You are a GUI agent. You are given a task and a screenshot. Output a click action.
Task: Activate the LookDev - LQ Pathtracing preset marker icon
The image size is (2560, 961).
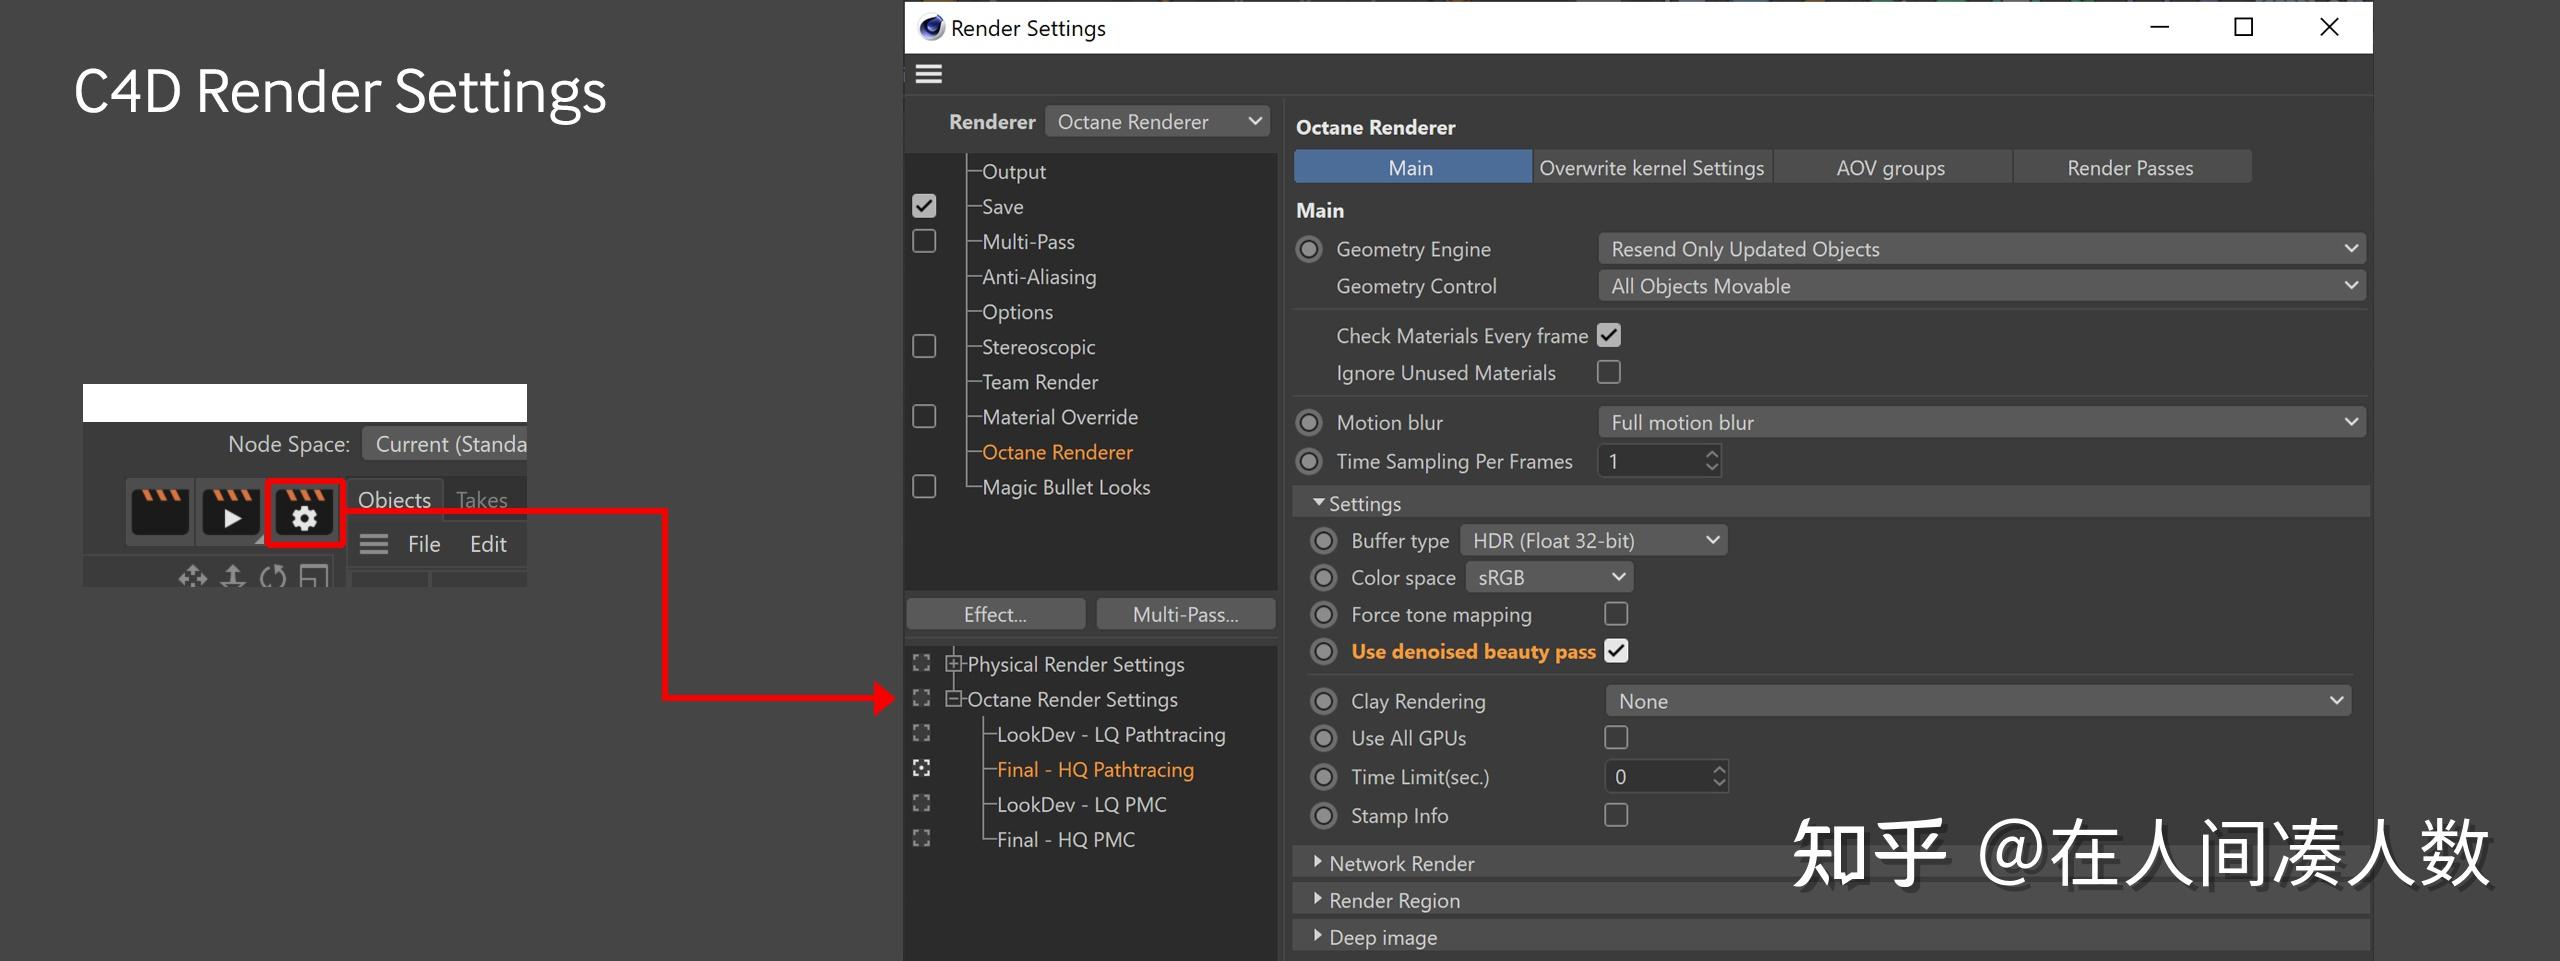(x=922, y=734)
